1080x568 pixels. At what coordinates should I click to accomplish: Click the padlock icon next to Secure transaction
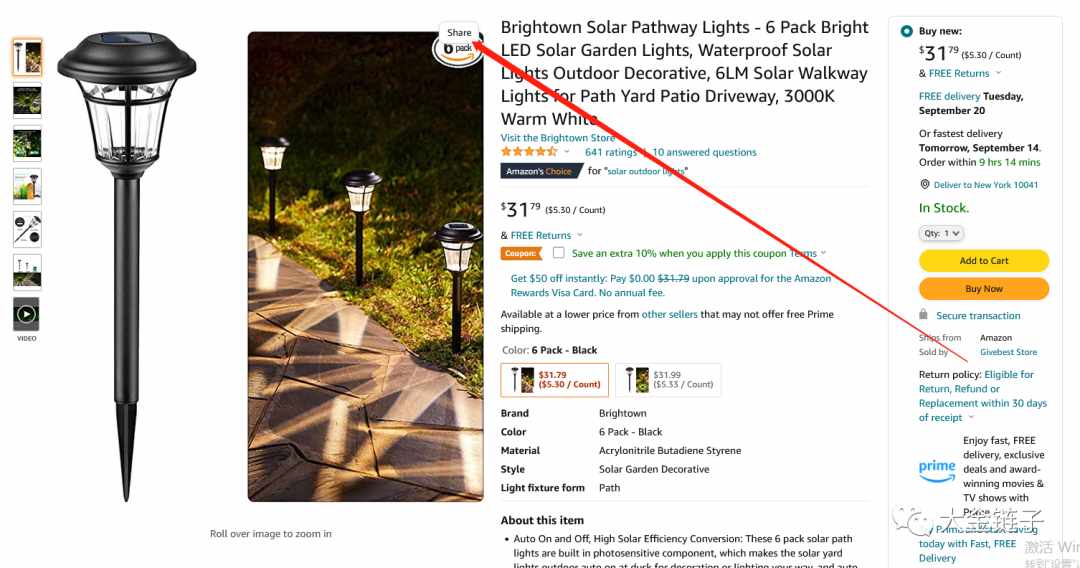(923, 315)
